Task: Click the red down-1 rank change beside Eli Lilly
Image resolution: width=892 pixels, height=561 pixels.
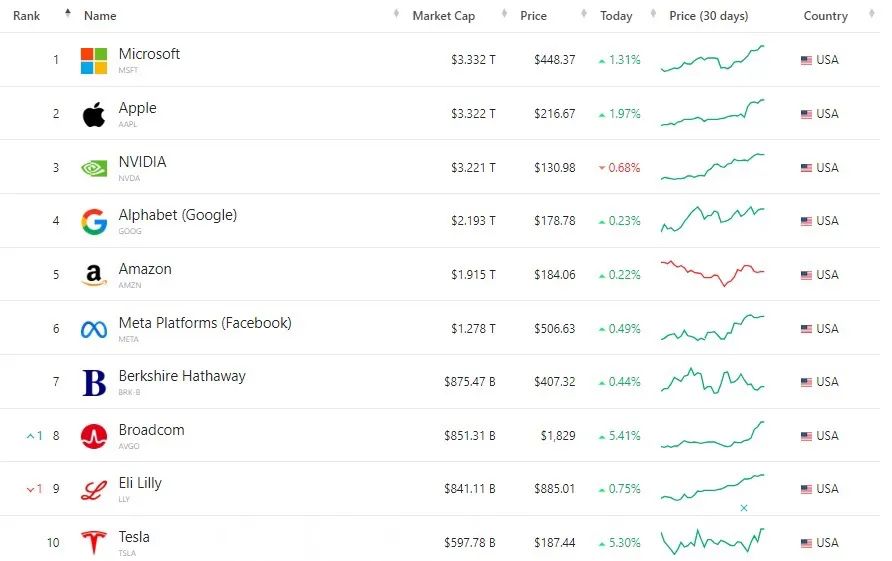Action: 34,489
